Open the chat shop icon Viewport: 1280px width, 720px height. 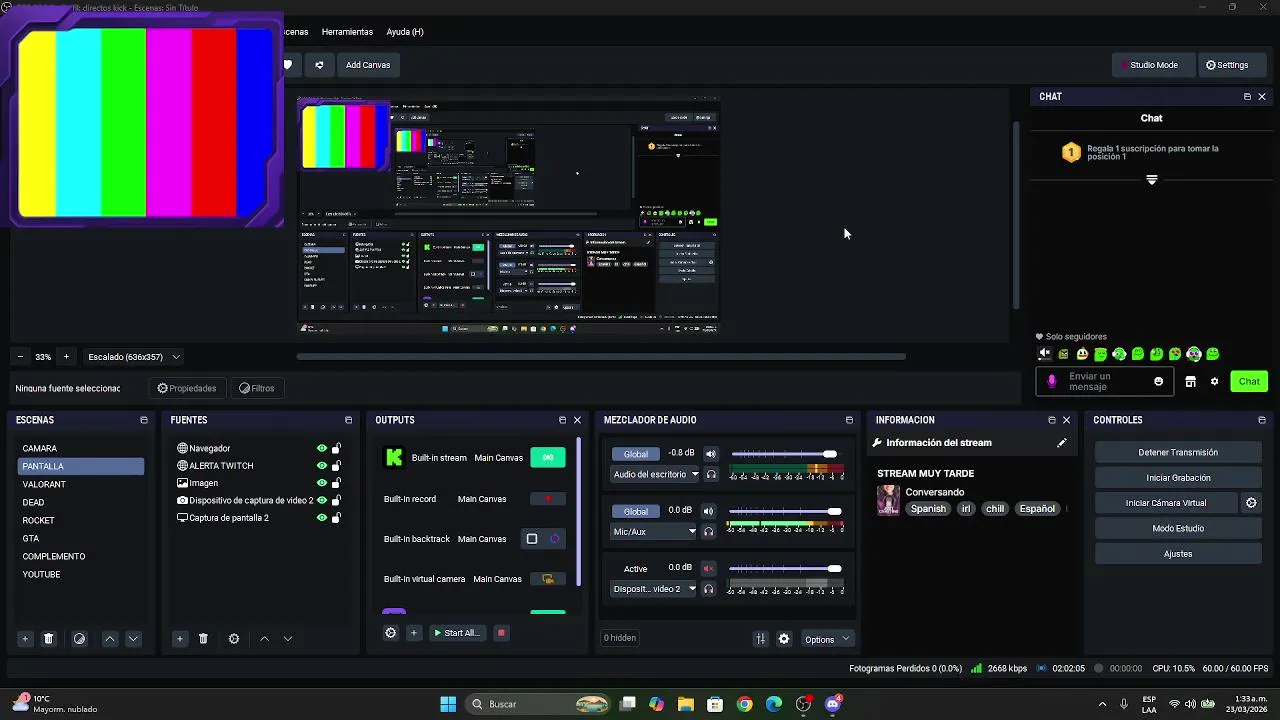coord(1190,382)
